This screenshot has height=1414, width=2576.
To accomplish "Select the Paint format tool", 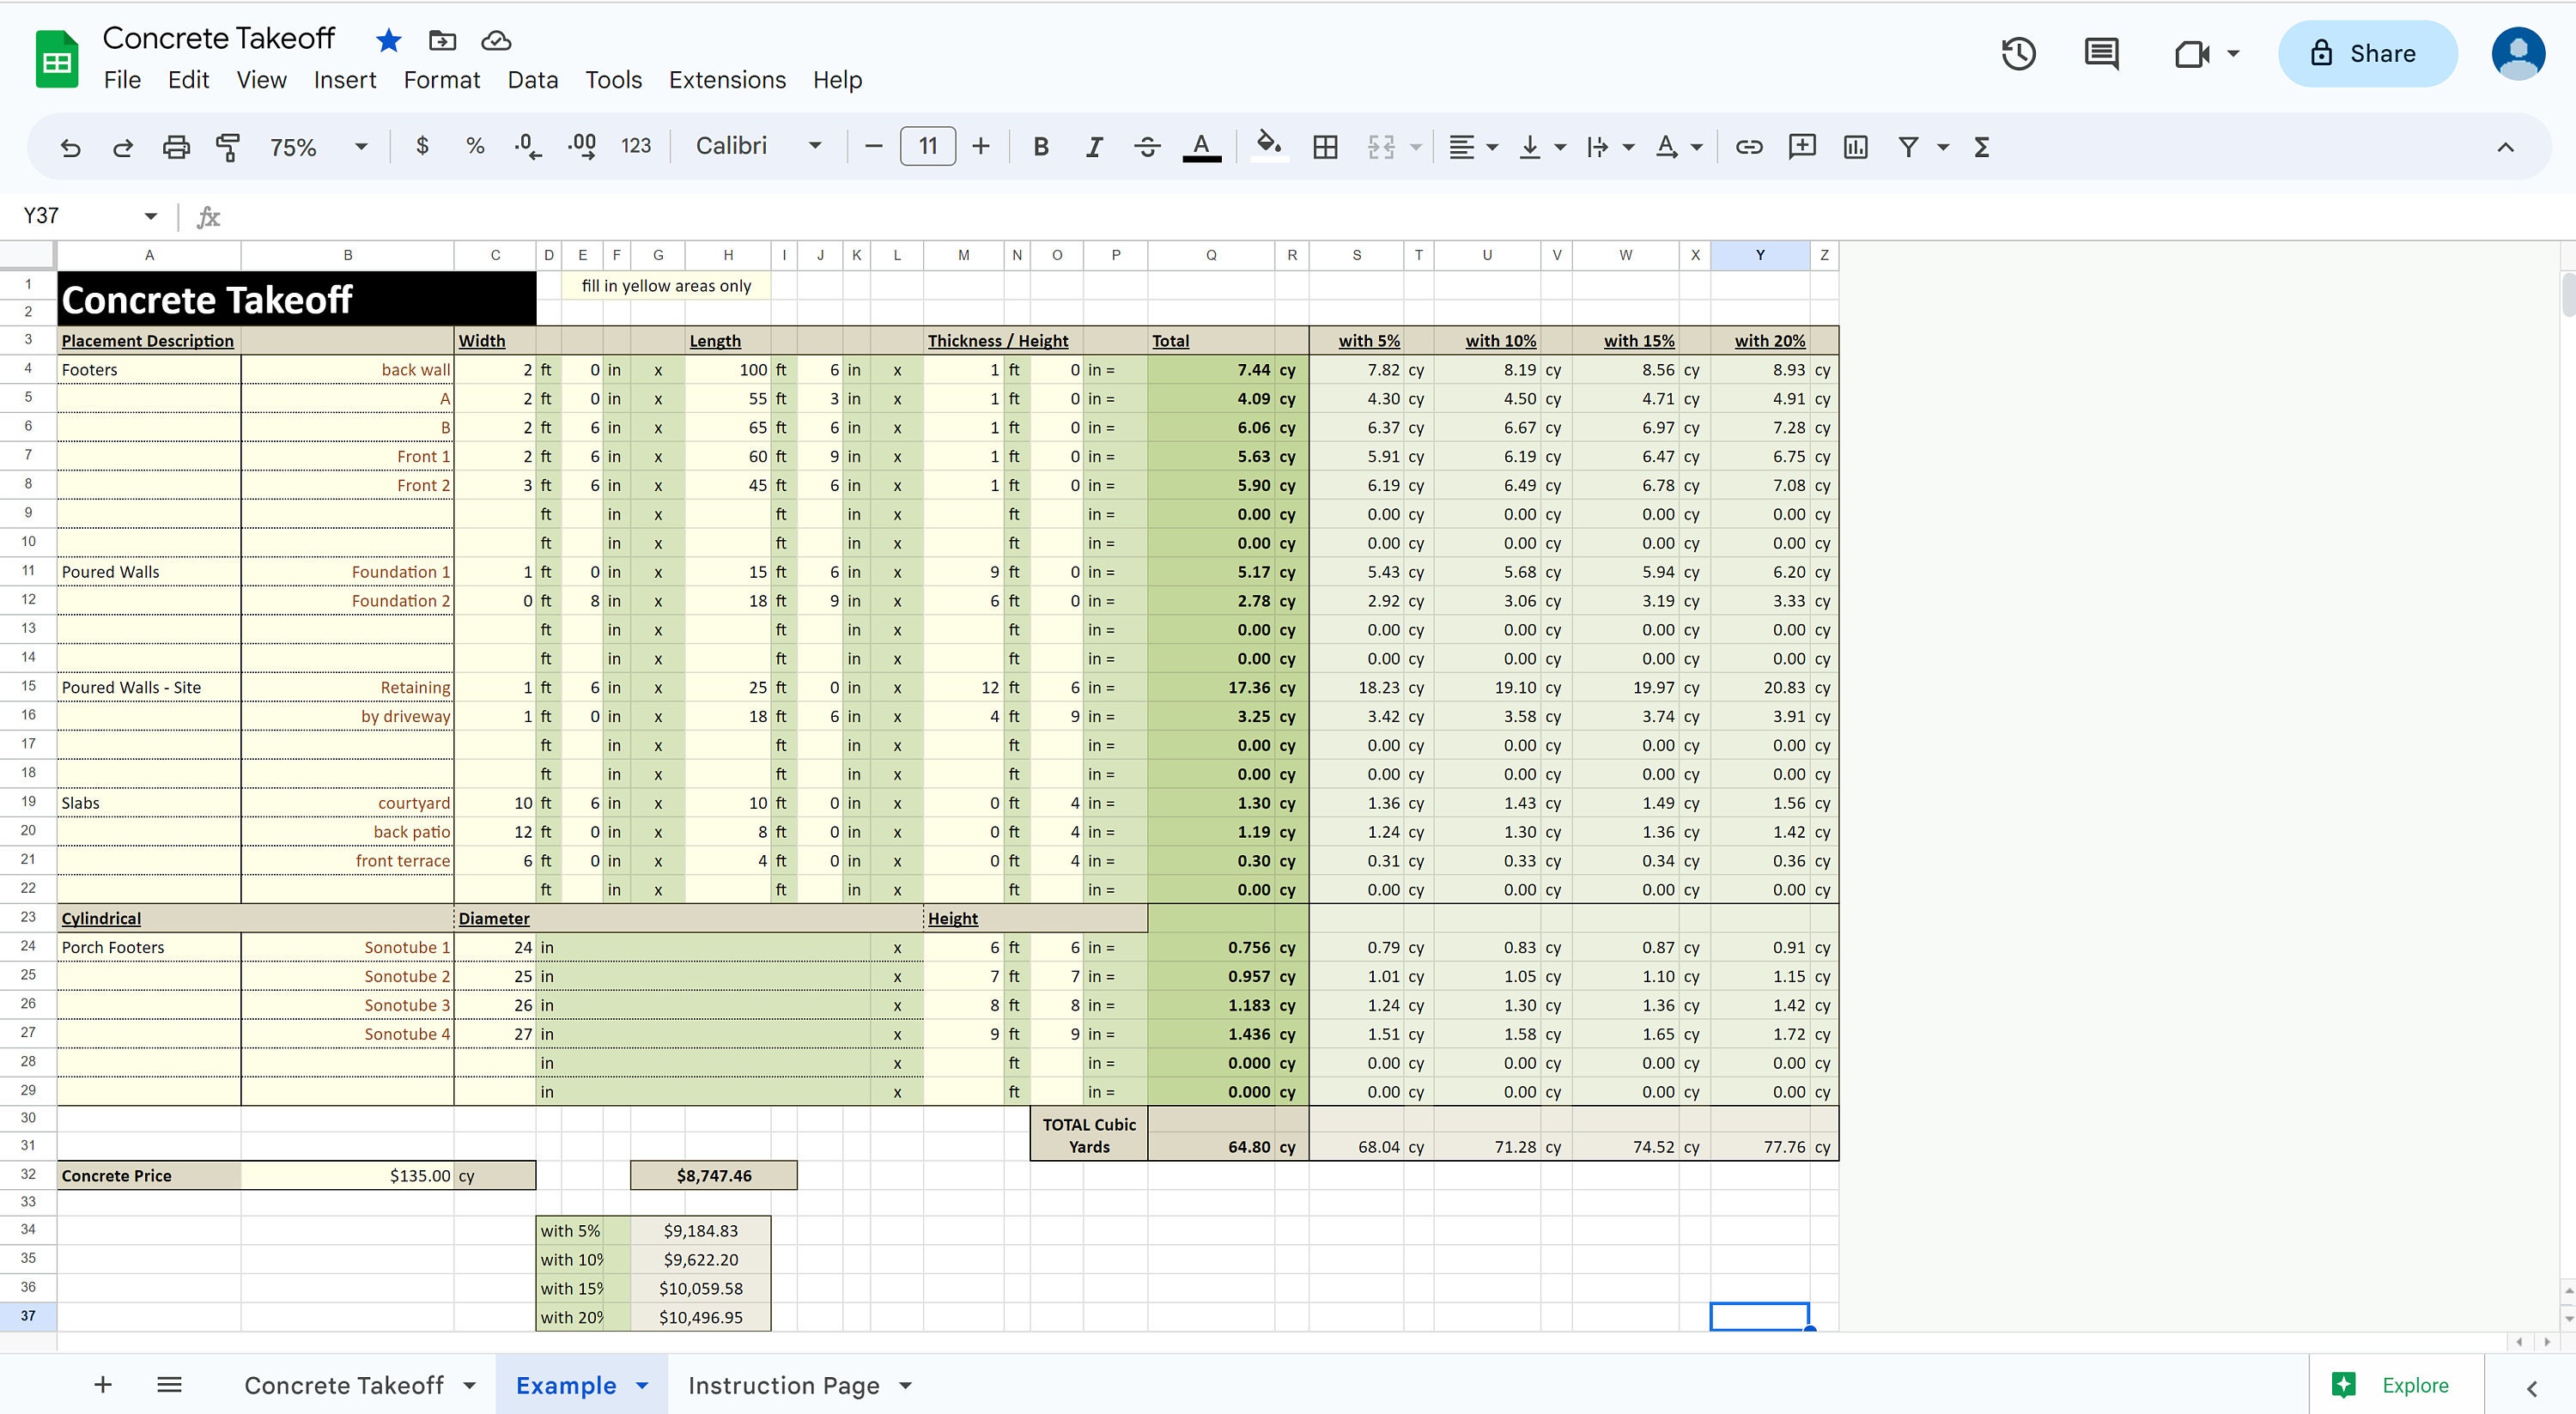I will [x=228, y=147].
